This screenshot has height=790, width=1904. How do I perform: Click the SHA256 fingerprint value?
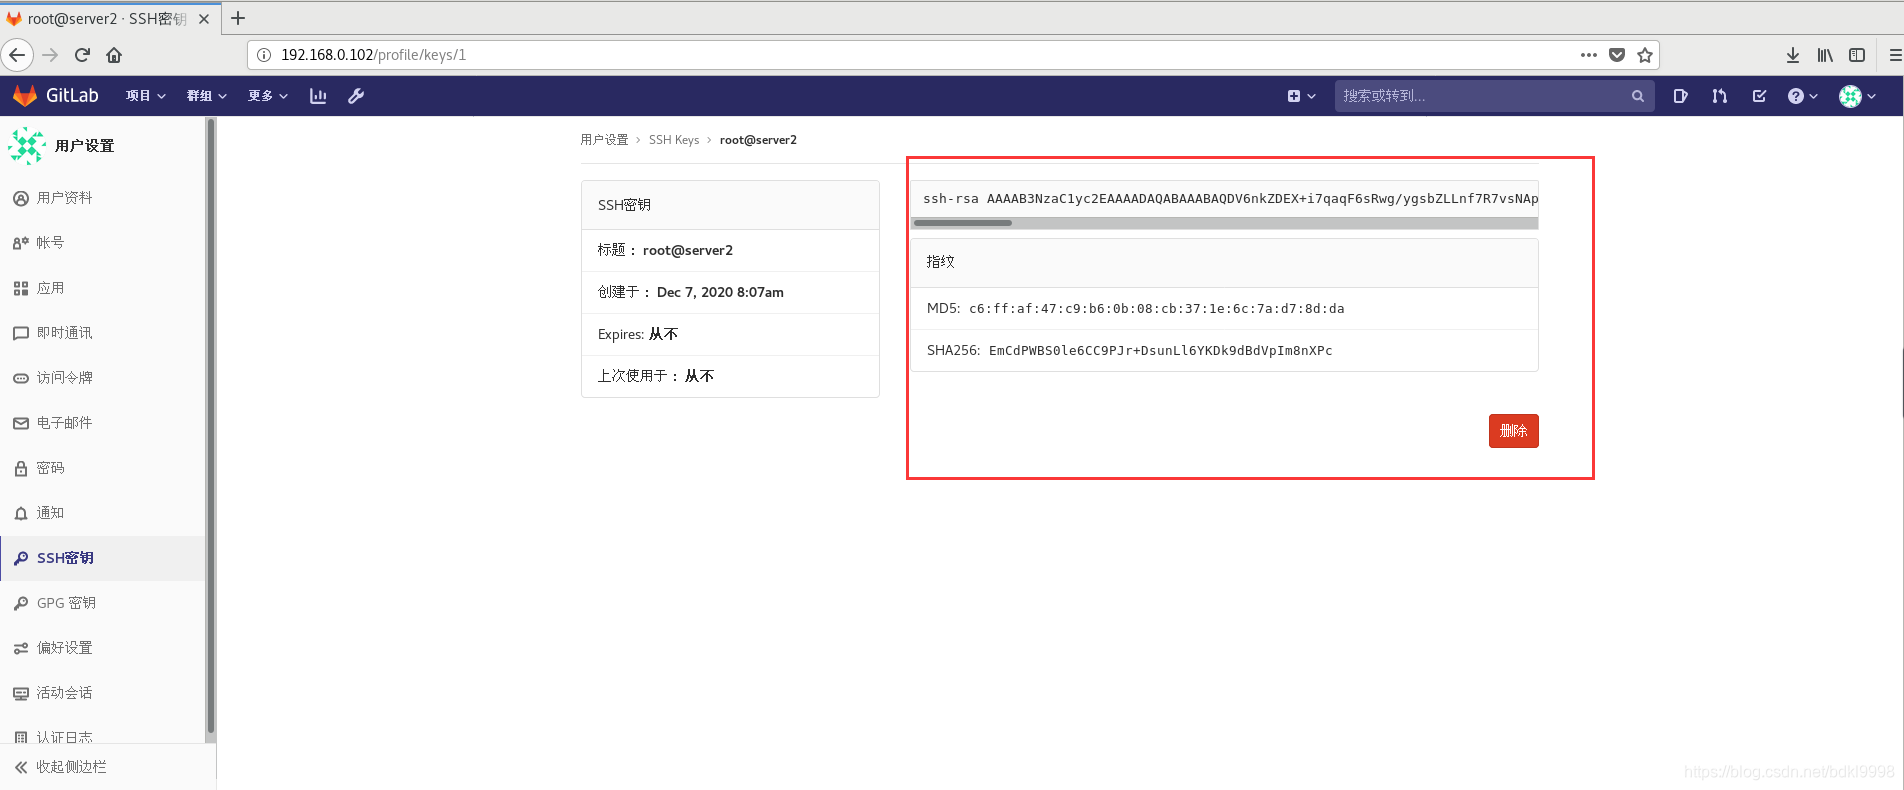pyautogui.click(x=1160, y=351)
